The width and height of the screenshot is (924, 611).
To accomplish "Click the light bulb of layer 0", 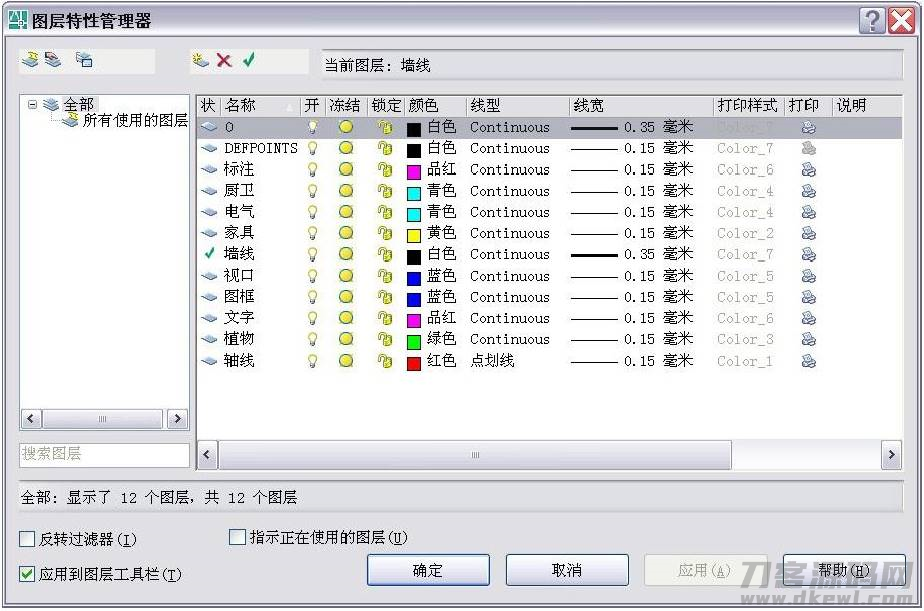I will coord(313,127).
